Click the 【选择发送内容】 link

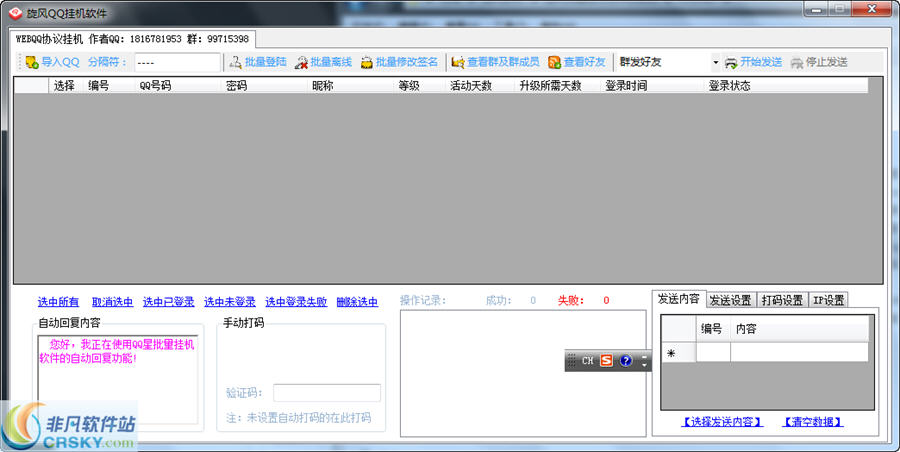coord(721,422)
